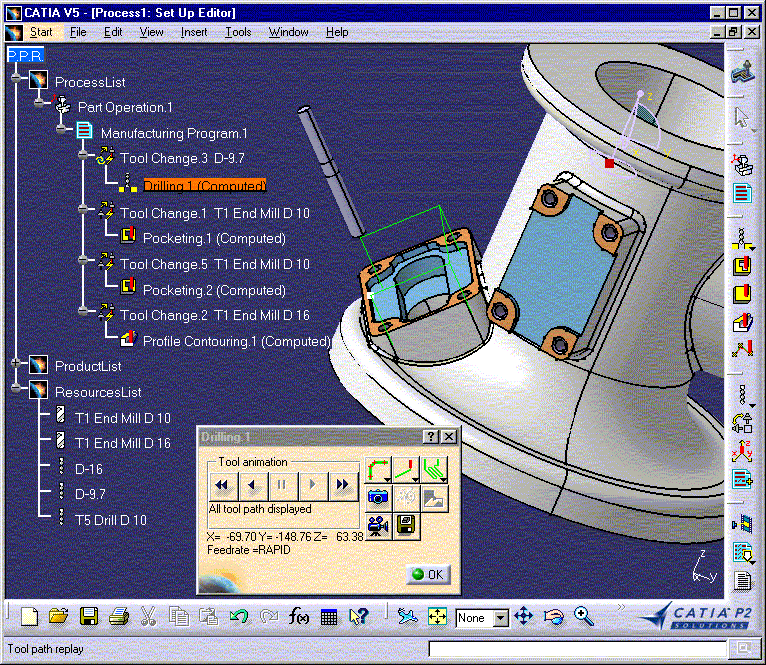Click the axis system icon in right toolbar
This screenshot has height=665, width=766.
(x=742, y=451)
